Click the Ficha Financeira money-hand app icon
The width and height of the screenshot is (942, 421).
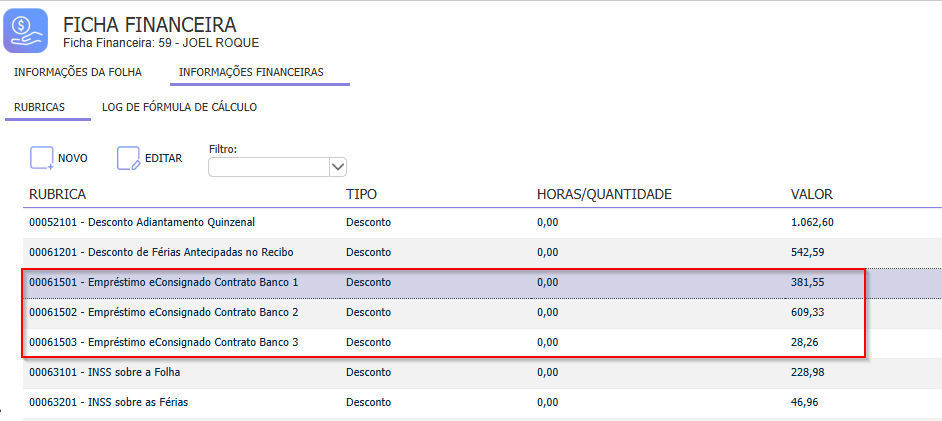pyautogui.click(x=25, y=31)
